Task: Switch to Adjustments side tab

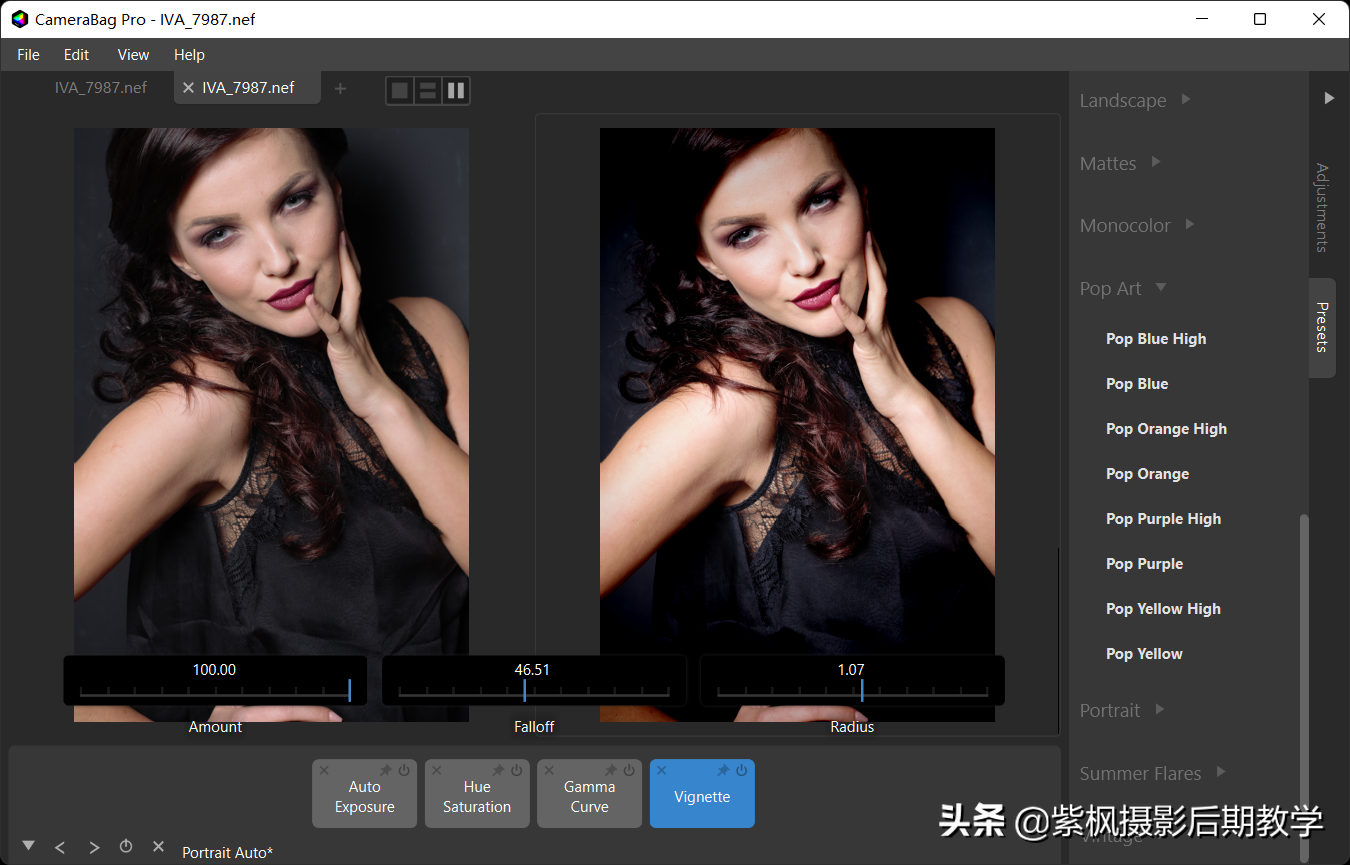Action: [1322, 208]
